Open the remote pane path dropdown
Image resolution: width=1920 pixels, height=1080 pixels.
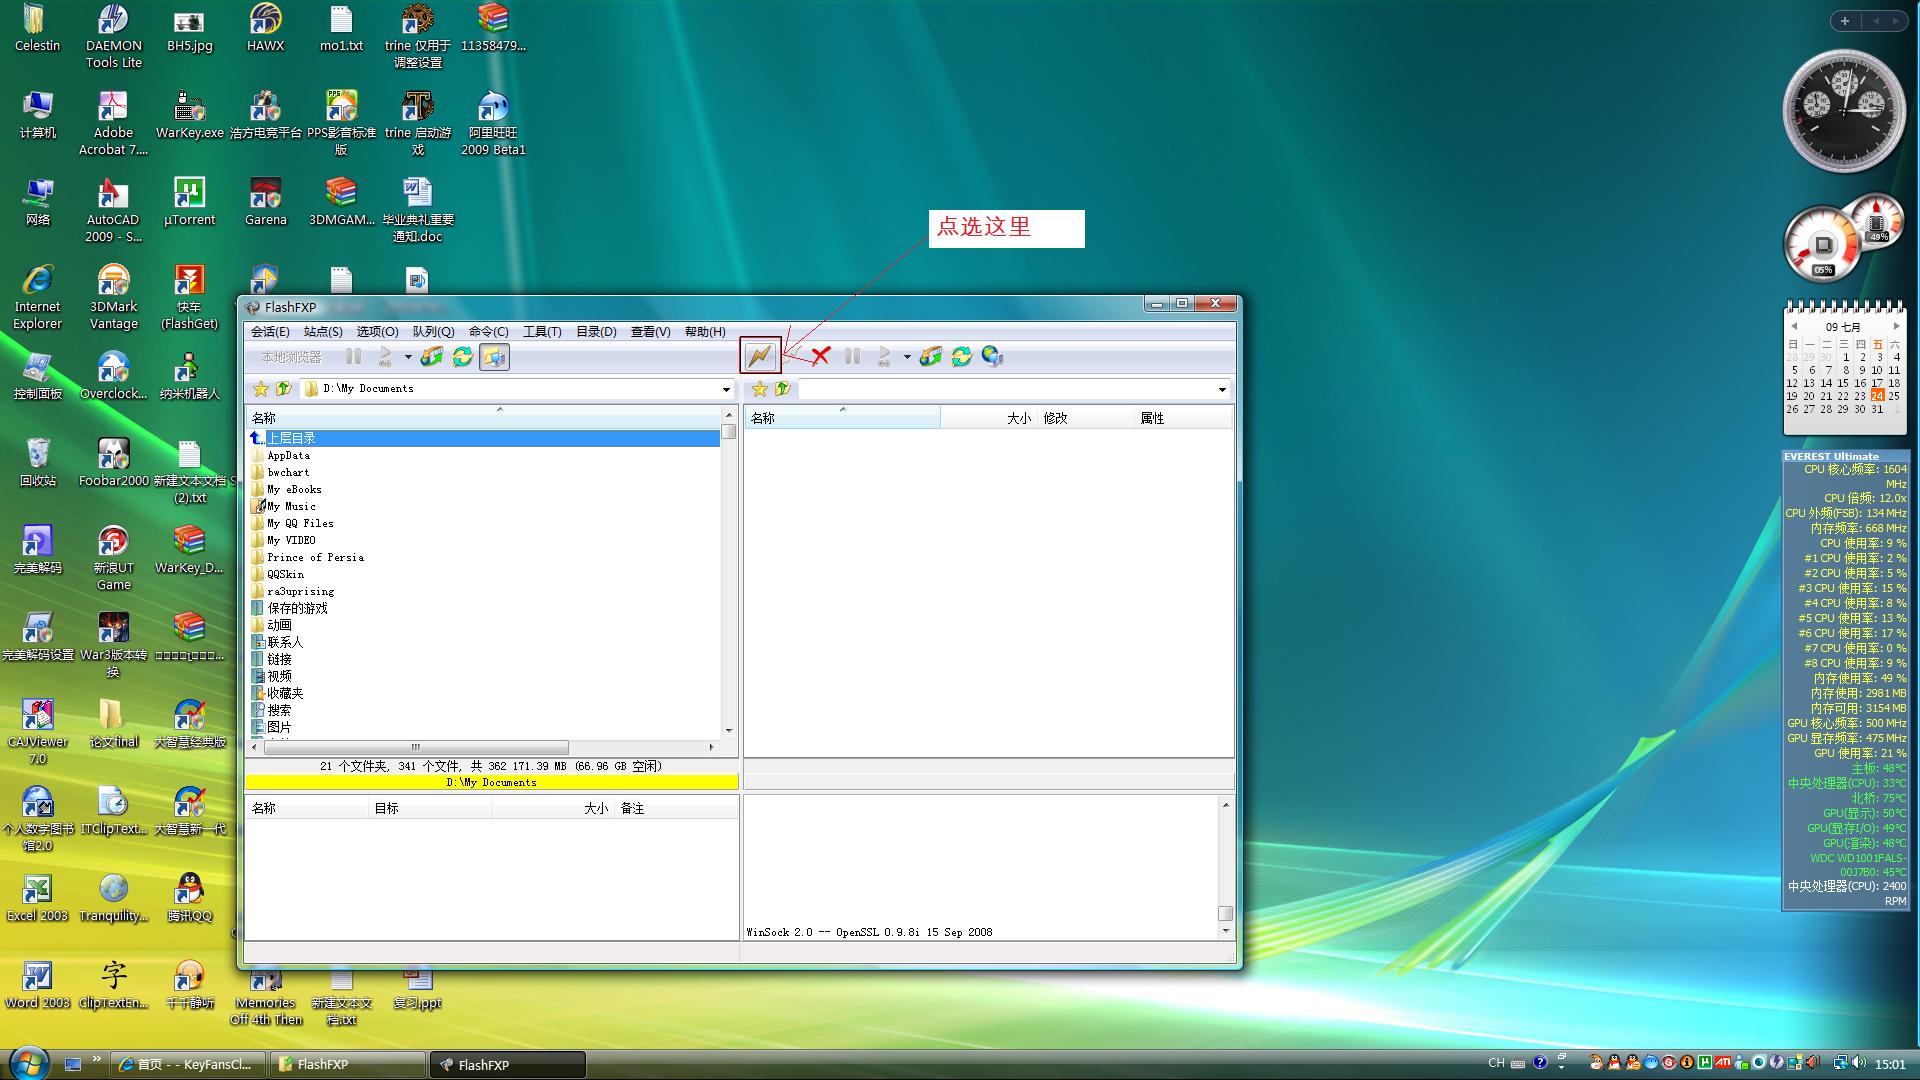coord(1222,389)
